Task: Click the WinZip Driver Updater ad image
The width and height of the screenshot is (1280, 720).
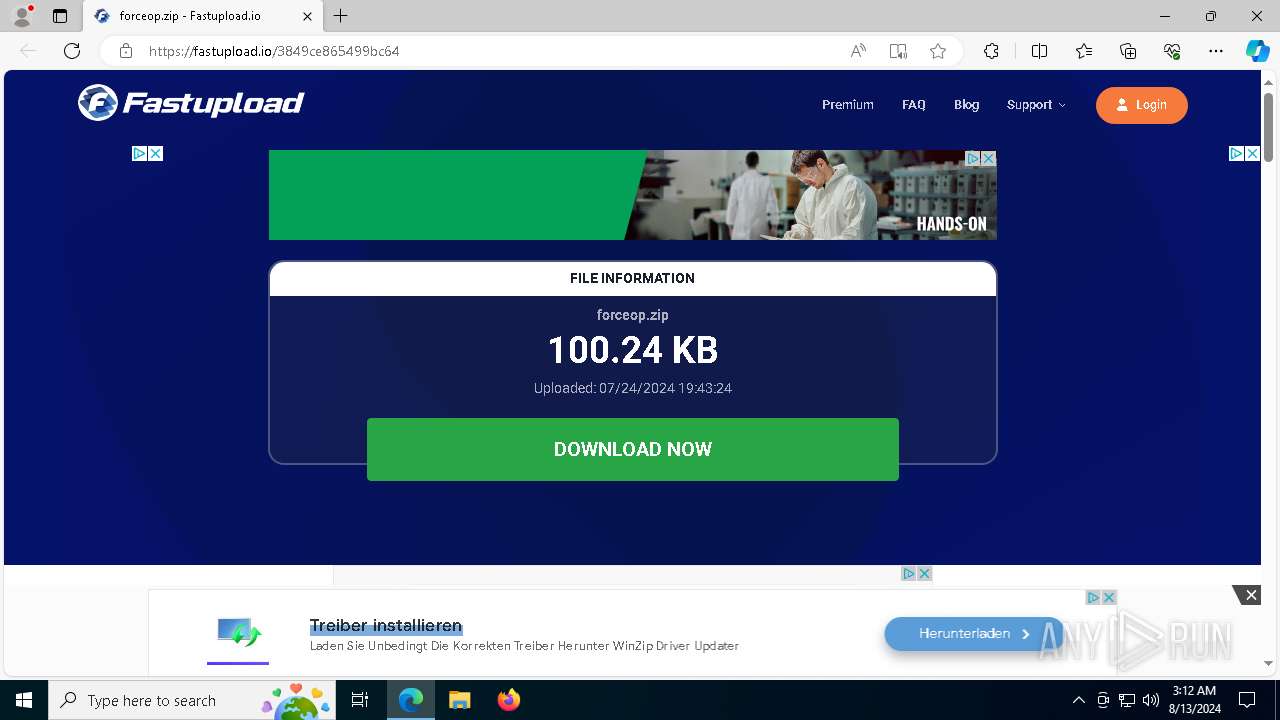Action: click(238, 634)
